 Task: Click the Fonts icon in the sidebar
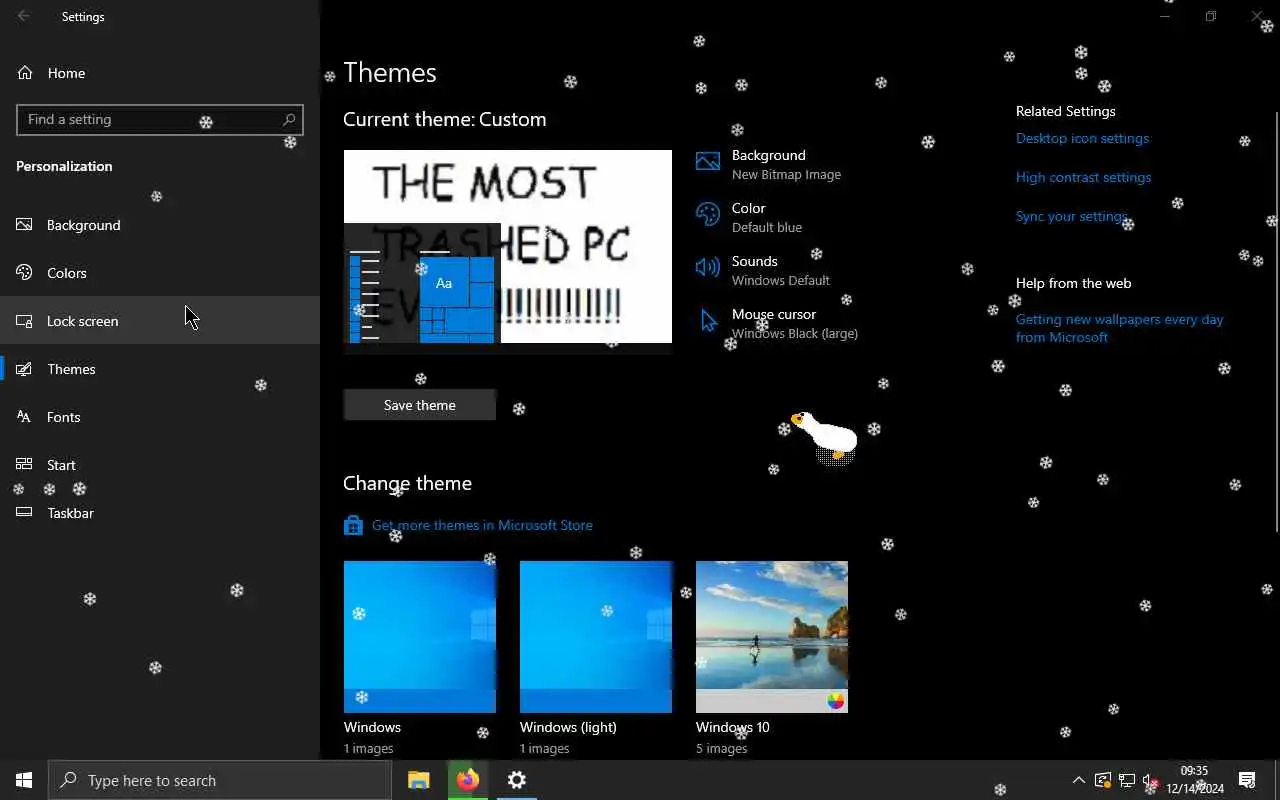coord(25,417)
